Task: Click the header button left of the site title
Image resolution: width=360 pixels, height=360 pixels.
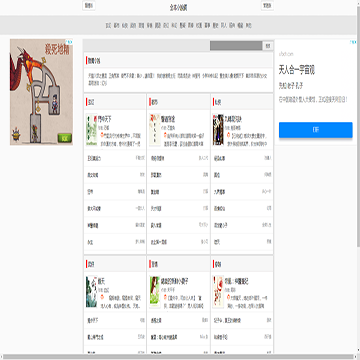Action: pos(89,5)
